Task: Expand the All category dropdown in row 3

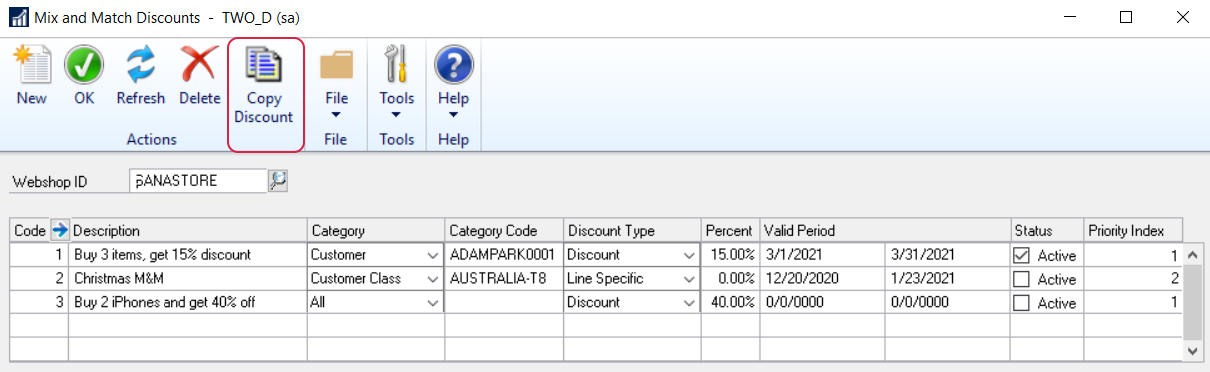Action: pos(432,303)
